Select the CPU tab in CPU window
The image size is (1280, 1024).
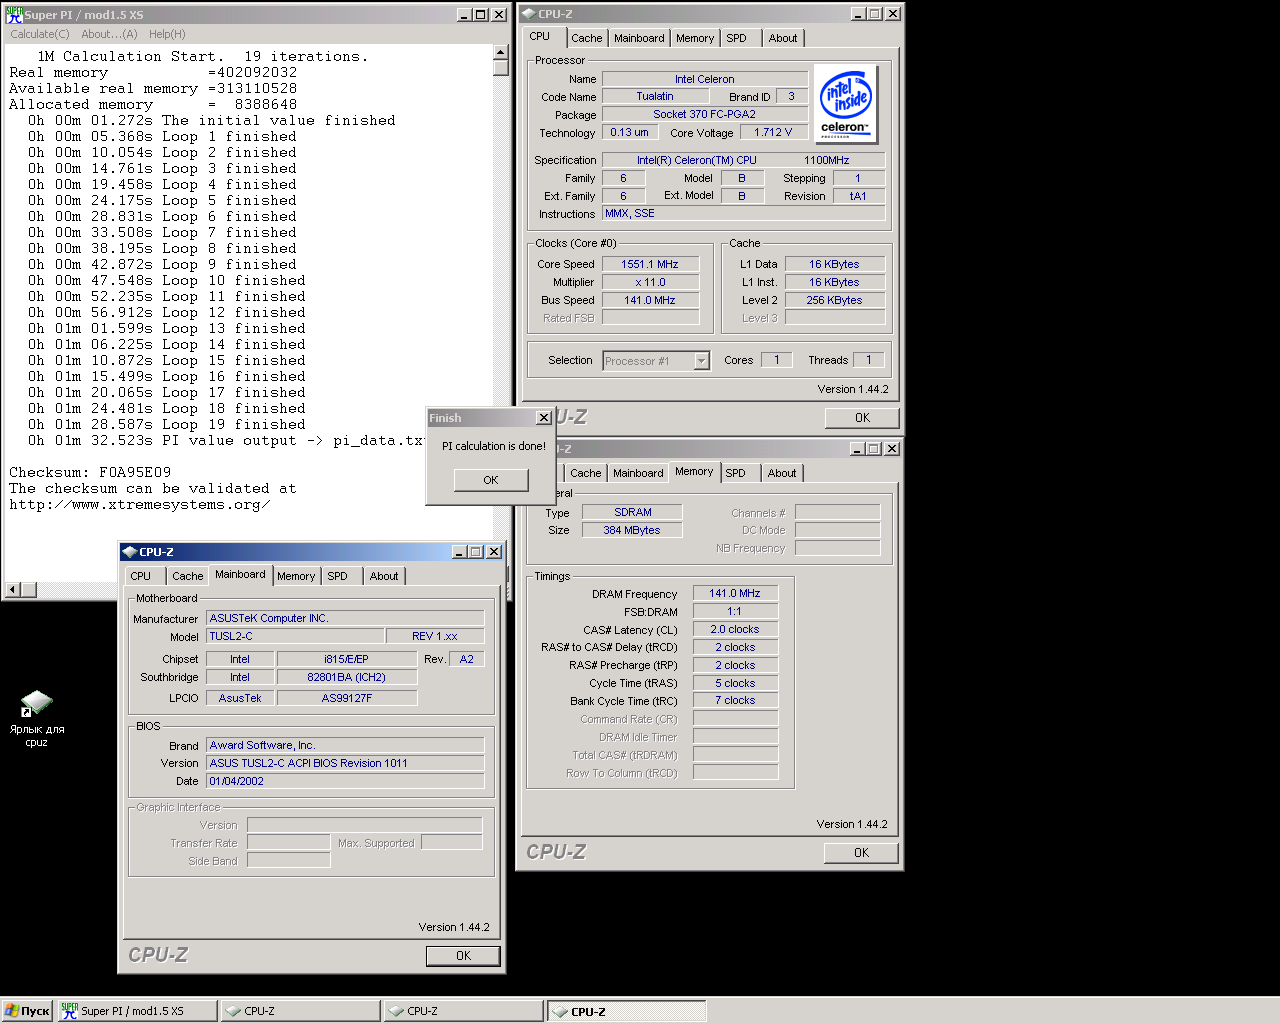pos(540,36)
